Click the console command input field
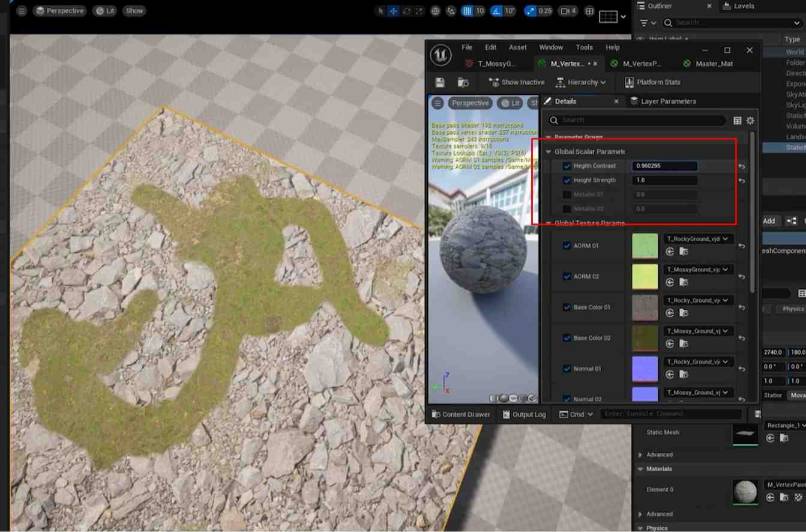This screenshot has width=806, height=532. click(670, 414)
